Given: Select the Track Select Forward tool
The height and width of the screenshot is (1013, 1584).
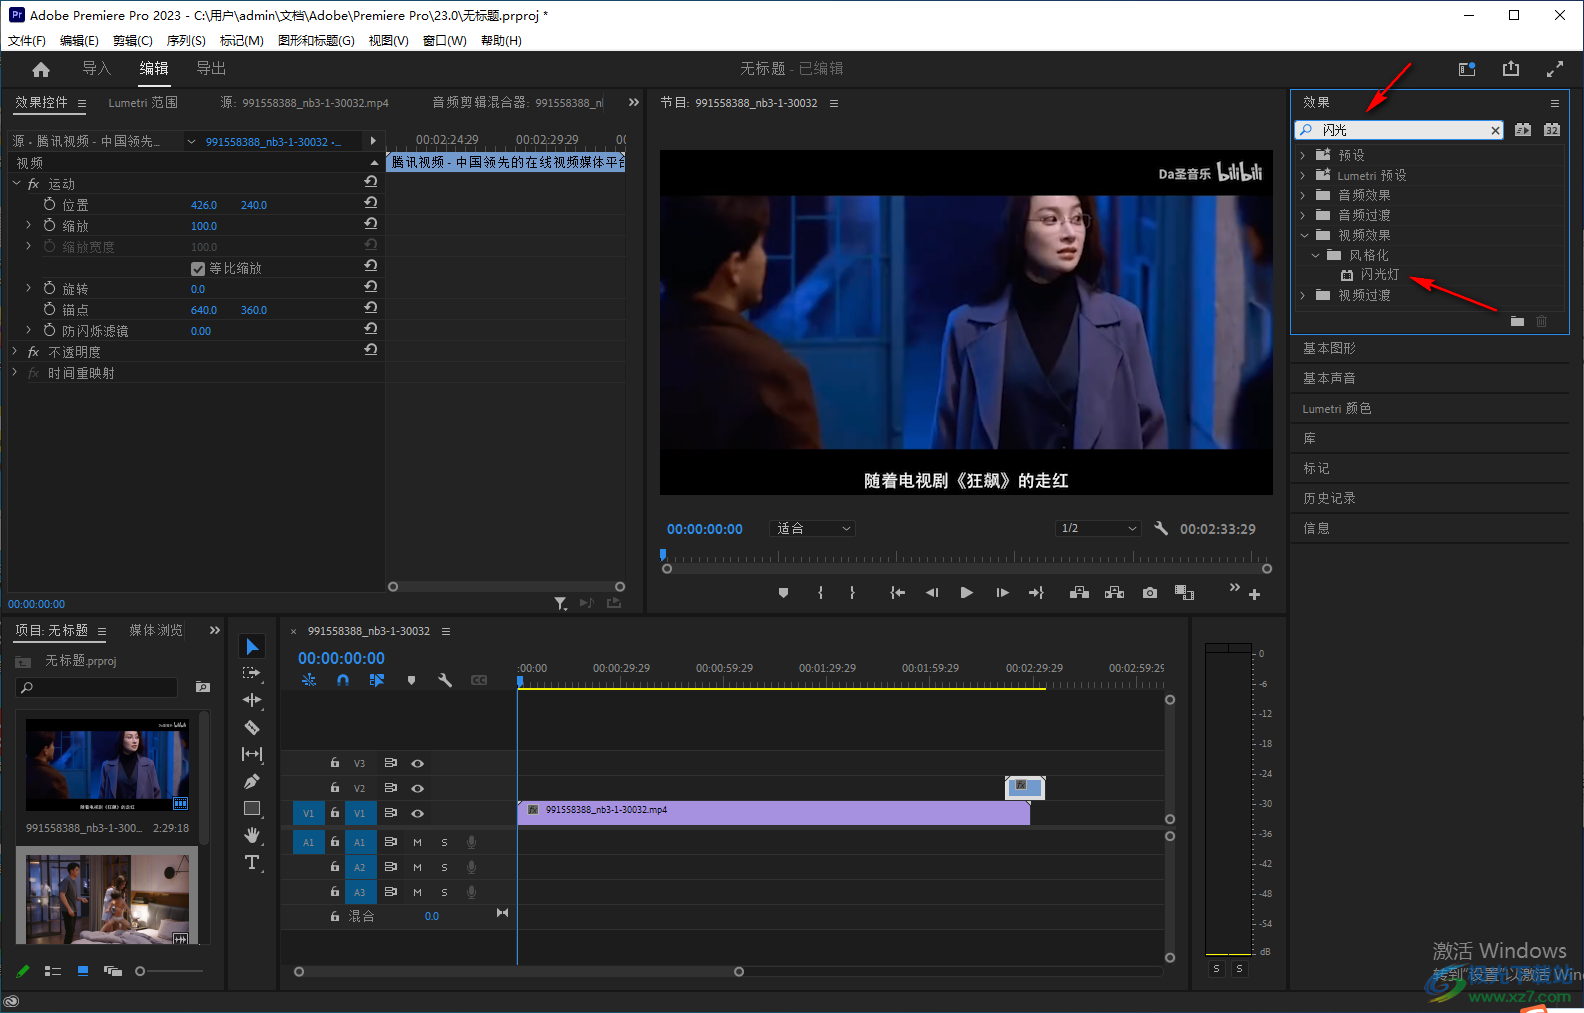Looking at the screenshot, I should click(252, 673).
